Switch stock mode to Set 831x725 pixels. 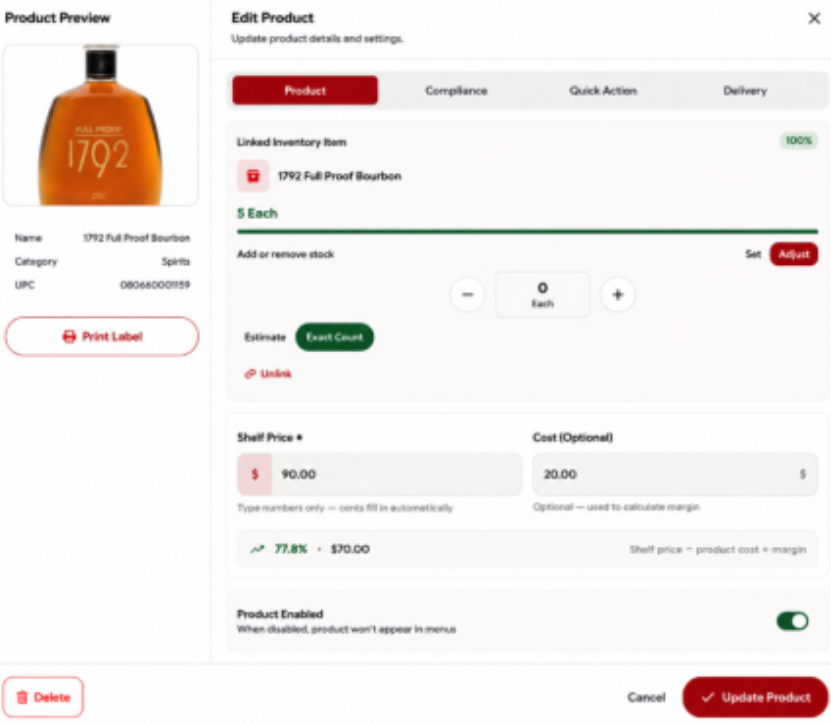[753, 254]
